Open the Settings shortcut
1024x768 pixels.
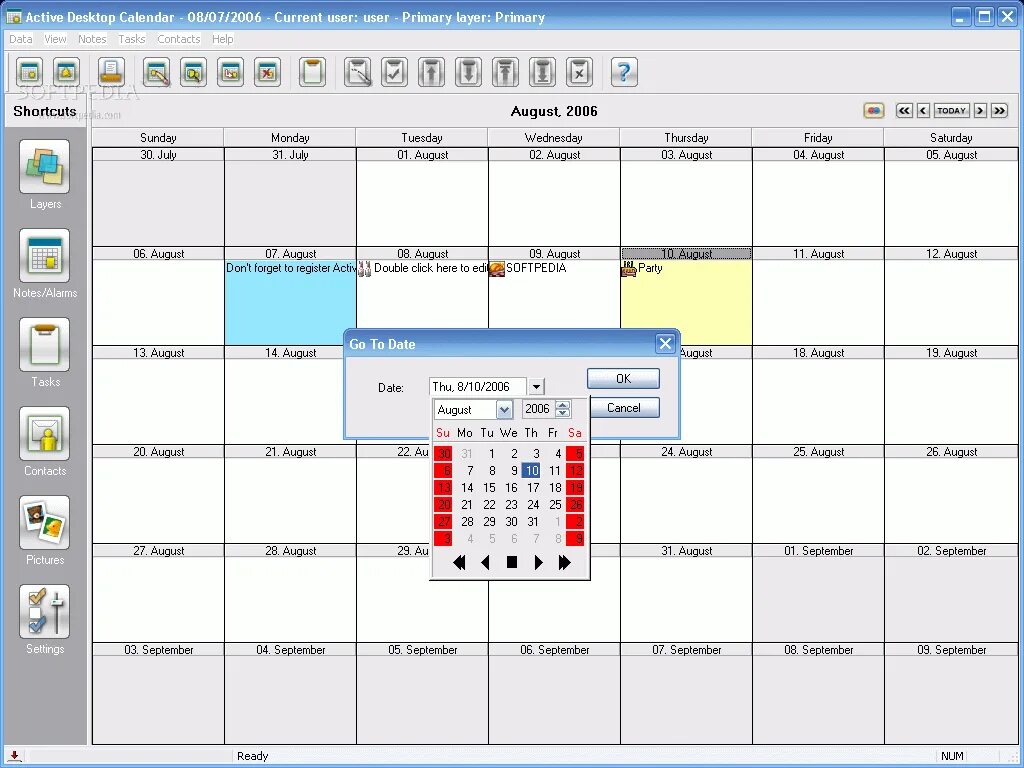pos(44,611)
